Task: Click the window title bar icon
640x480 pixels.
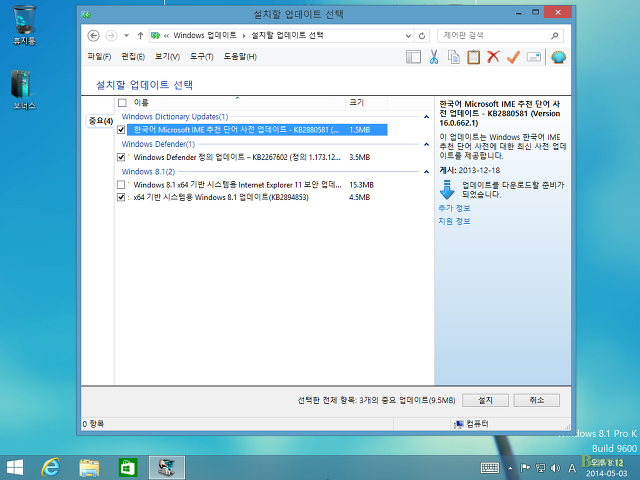Action: 86,15
